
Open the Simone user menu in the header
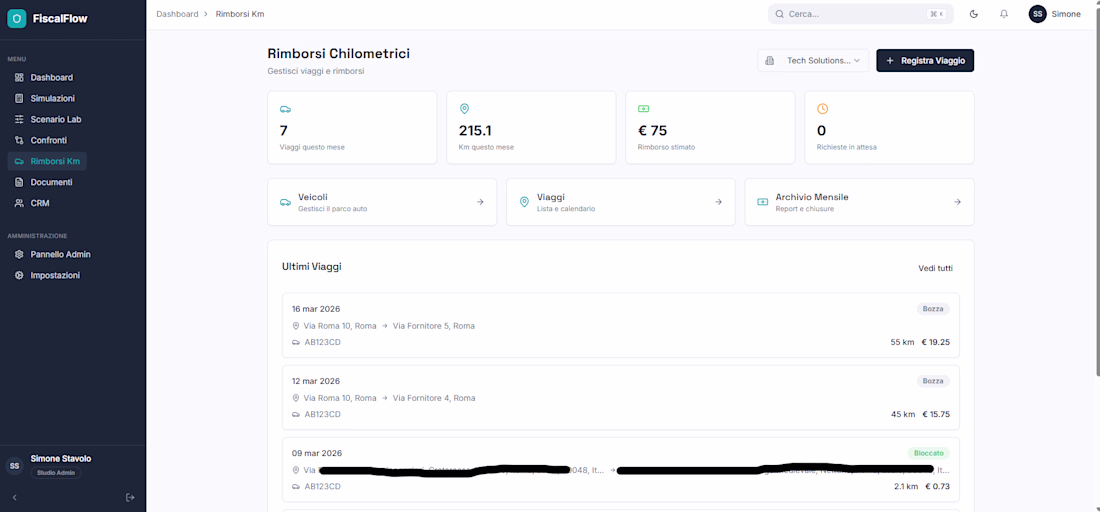(x=1055, y=14)
